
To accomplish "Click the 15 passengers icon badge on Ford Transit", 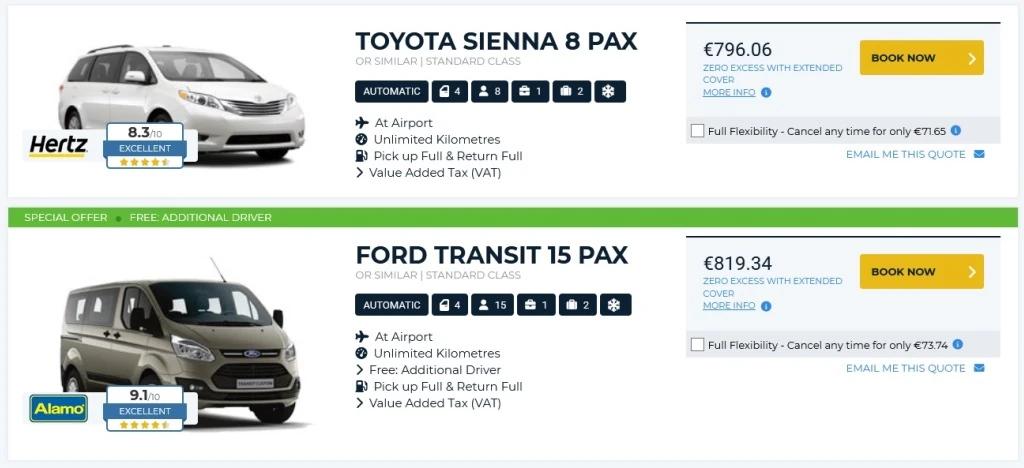I will point(493,305).
